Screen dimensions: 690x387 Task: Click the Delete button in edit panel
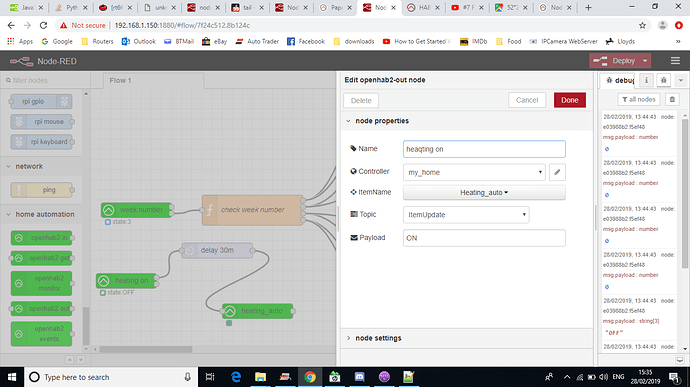(361, 100)
